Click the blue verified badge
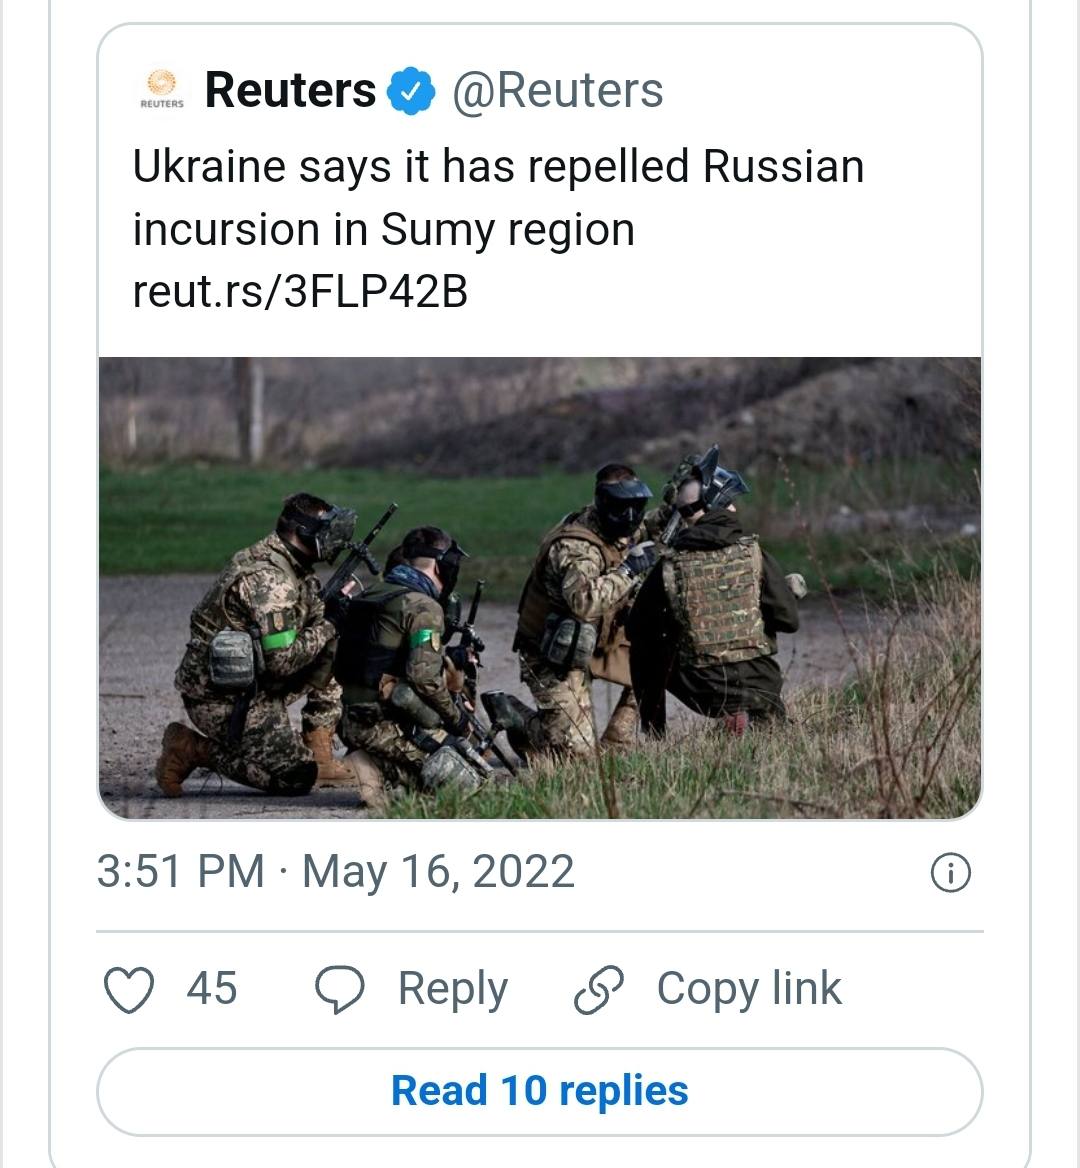Screen dimensions: 1080x1168 pyautogui.click(x=410, y=91)
